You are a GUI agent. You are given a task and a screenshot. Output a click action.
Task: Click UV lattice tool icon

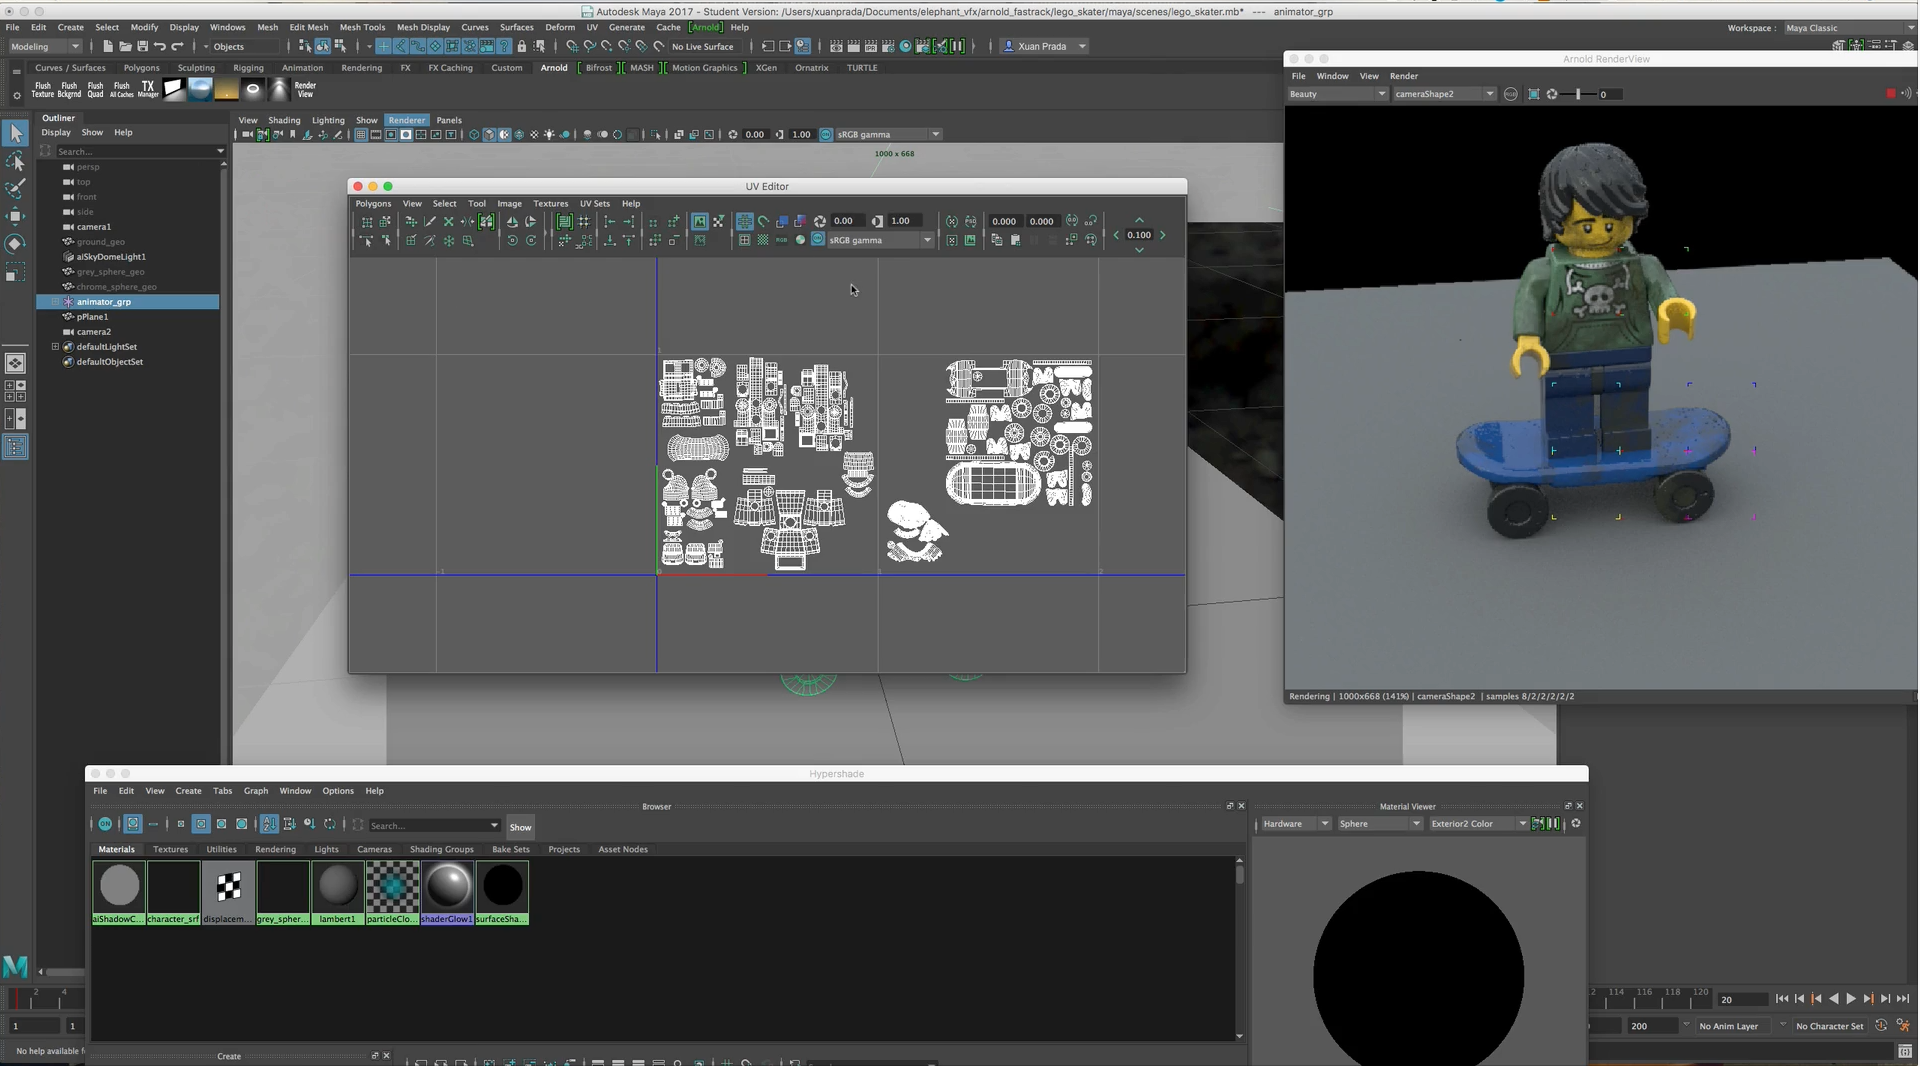click(x=367, y=221)
